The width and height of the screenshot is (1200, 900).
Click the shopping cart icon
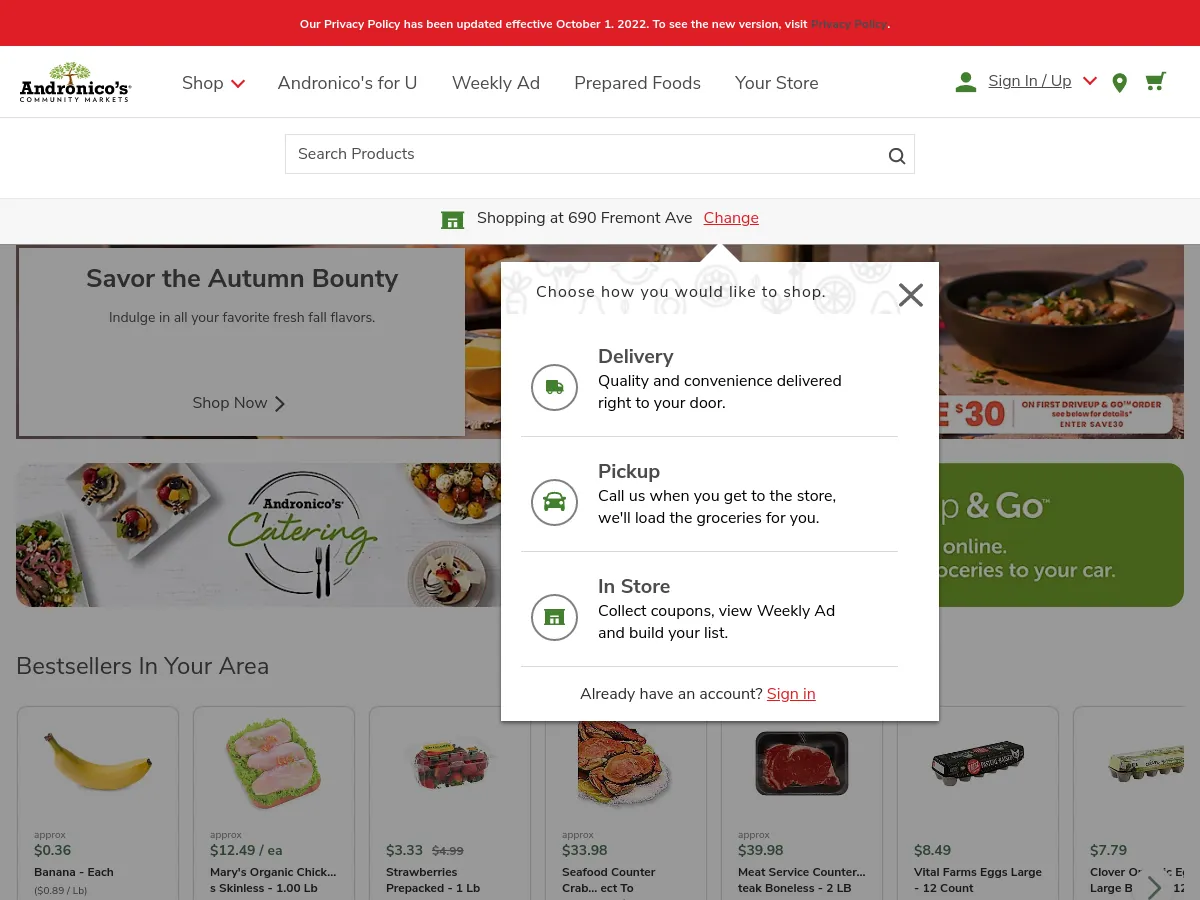pyautogui.click(x=1155, y=82)
